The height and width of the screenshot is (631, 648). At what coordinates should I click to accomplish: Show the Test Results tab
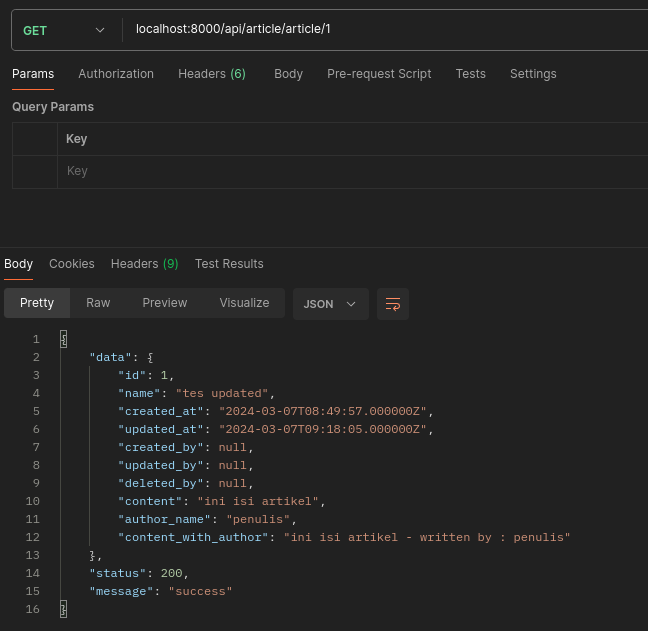[229, 264]
